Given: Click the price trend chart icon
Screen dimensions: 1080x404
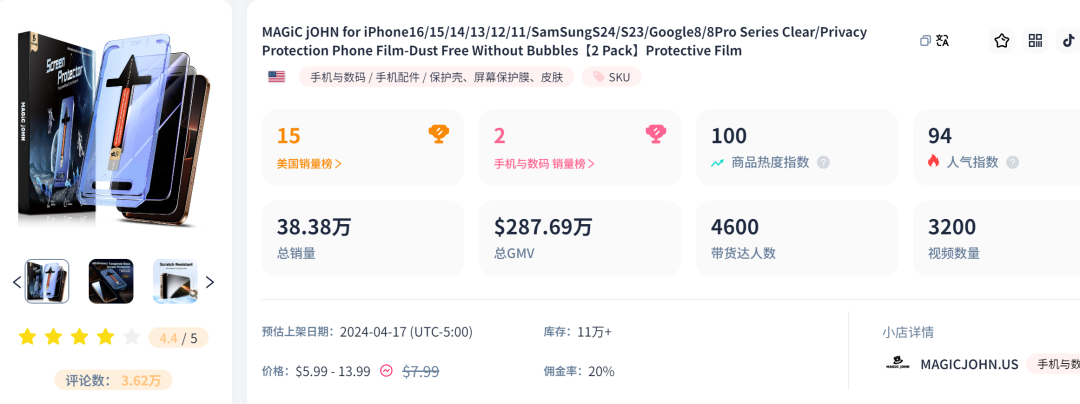Looking at the screenshot, I should coord(387,371).
